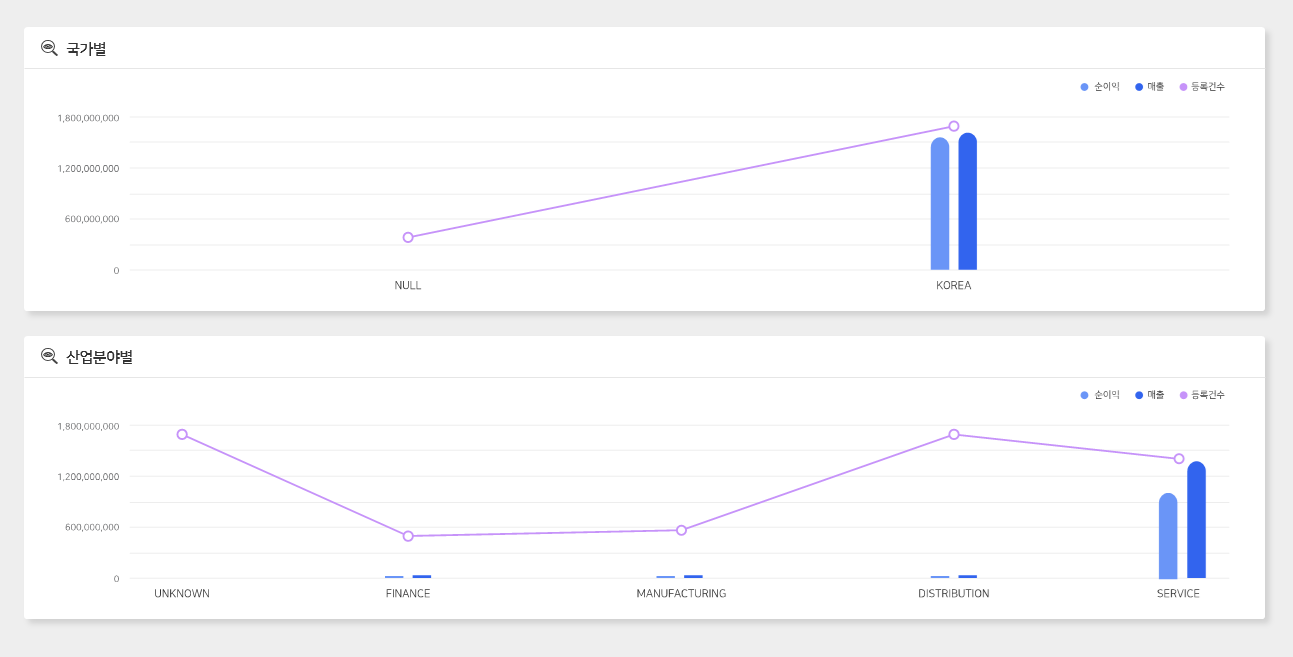Toggle 등록건수 legend in the 국가별 chart
This screenshot has height=657, width=1293.
pos(1202,87)
